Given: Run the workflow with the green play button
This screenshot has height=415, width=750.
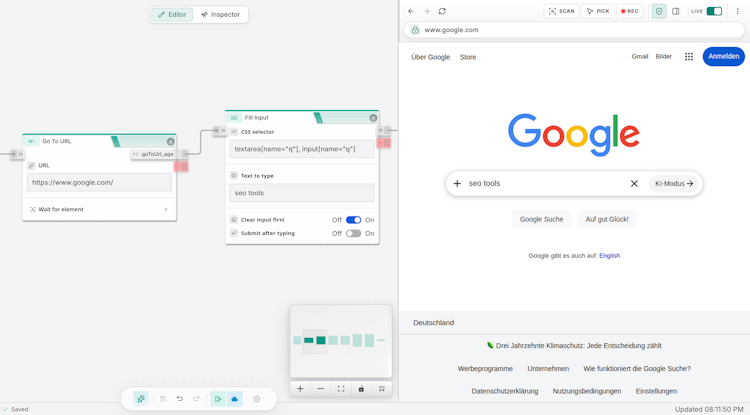Looking at the screenshot, I should tap(218, 399).
